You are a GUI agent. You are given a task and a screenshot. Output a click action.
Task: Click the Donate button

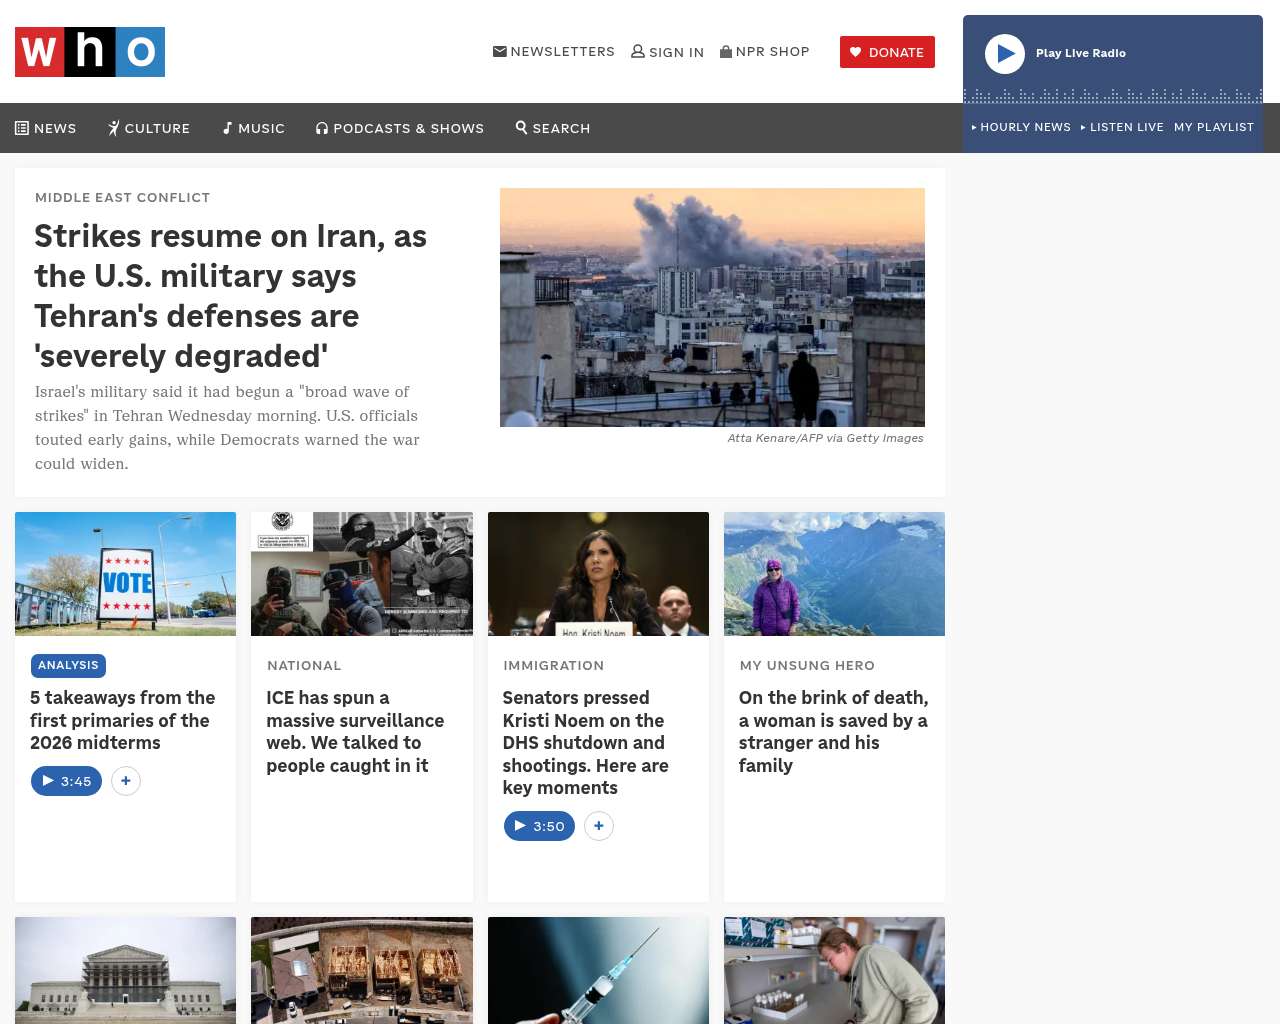pos(887,52)
